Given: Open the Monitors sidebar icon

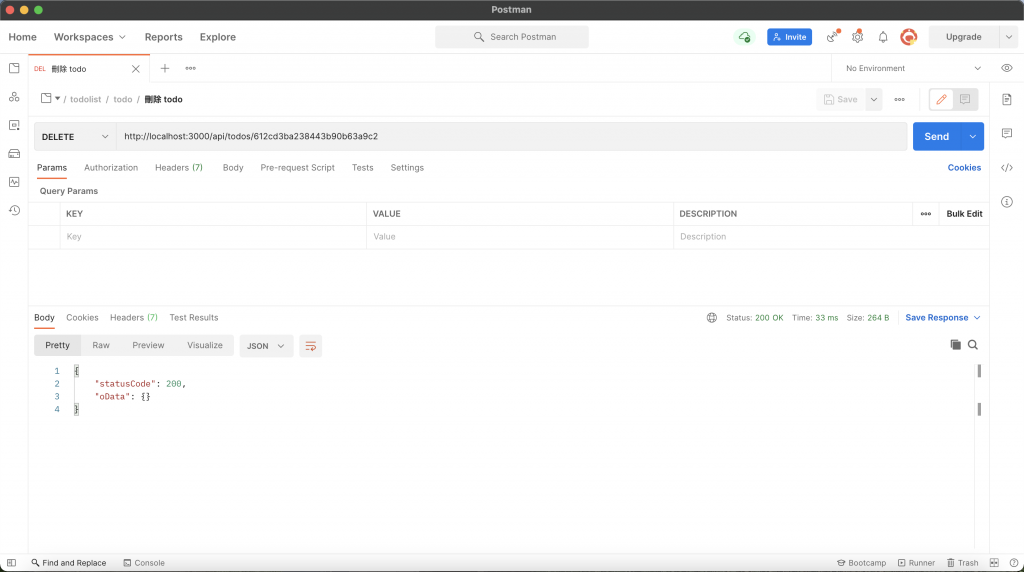Looking at the screenshot, I should [x=14, y=182].
